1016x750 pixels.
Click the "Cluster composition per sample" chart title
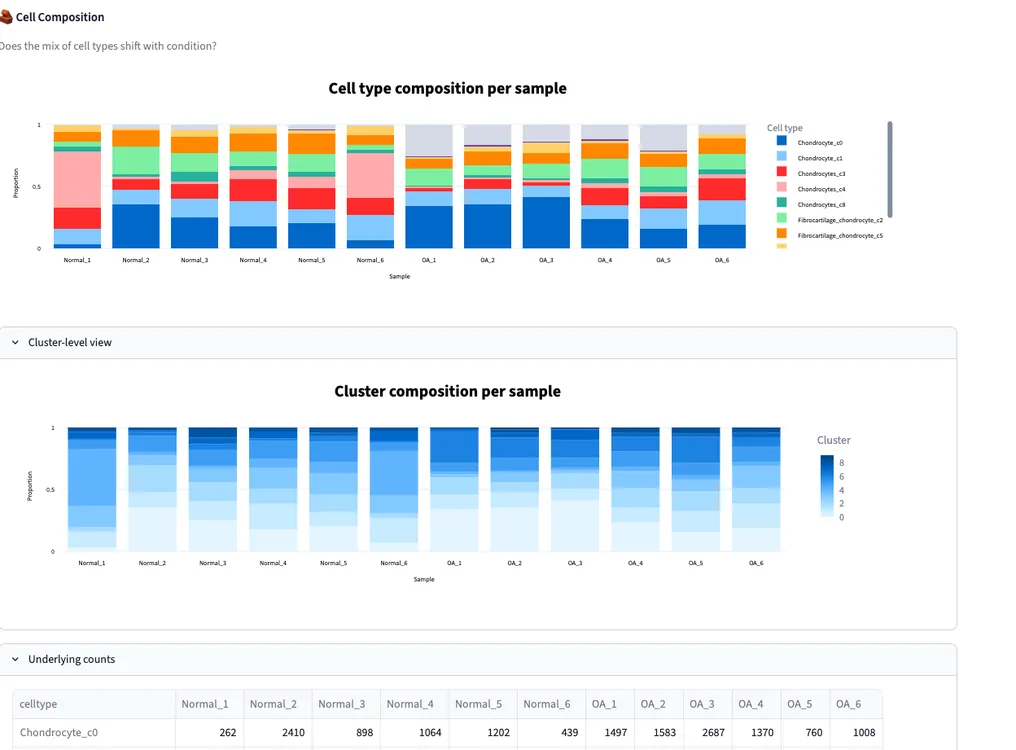point(447,392)
